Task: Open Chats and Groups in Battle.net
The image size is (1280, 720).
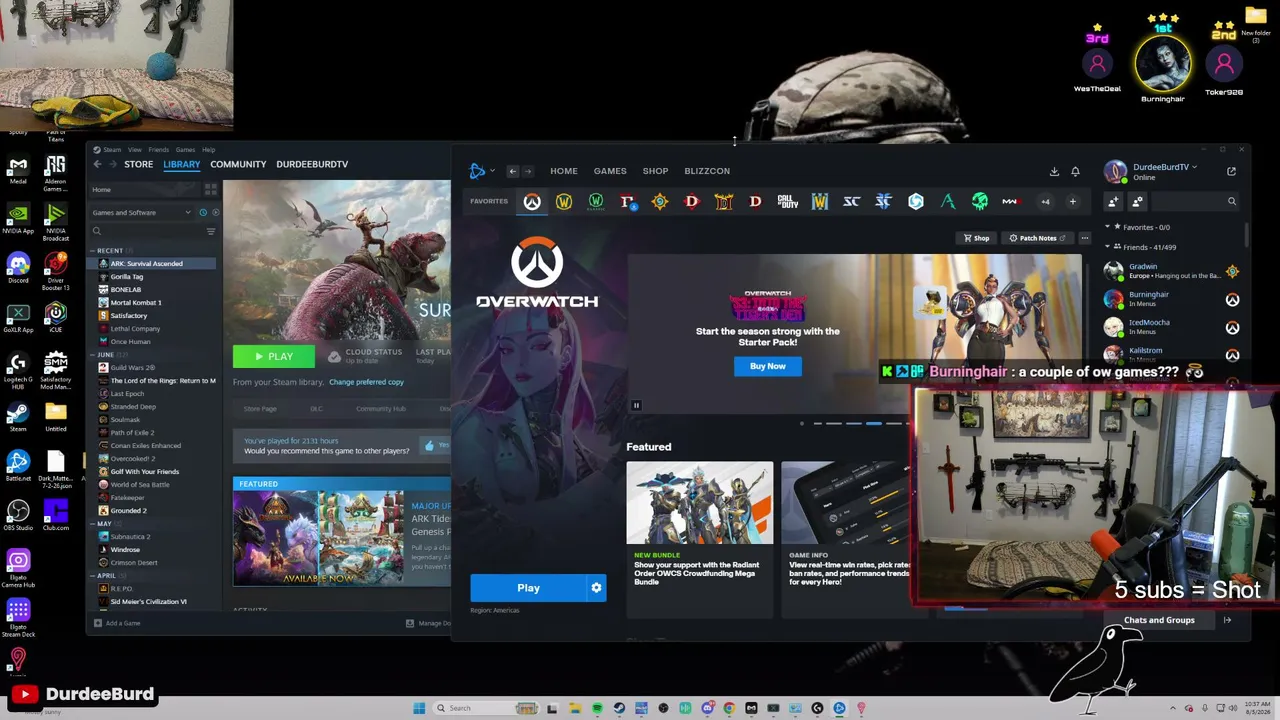Action: tap(1159, 620)
